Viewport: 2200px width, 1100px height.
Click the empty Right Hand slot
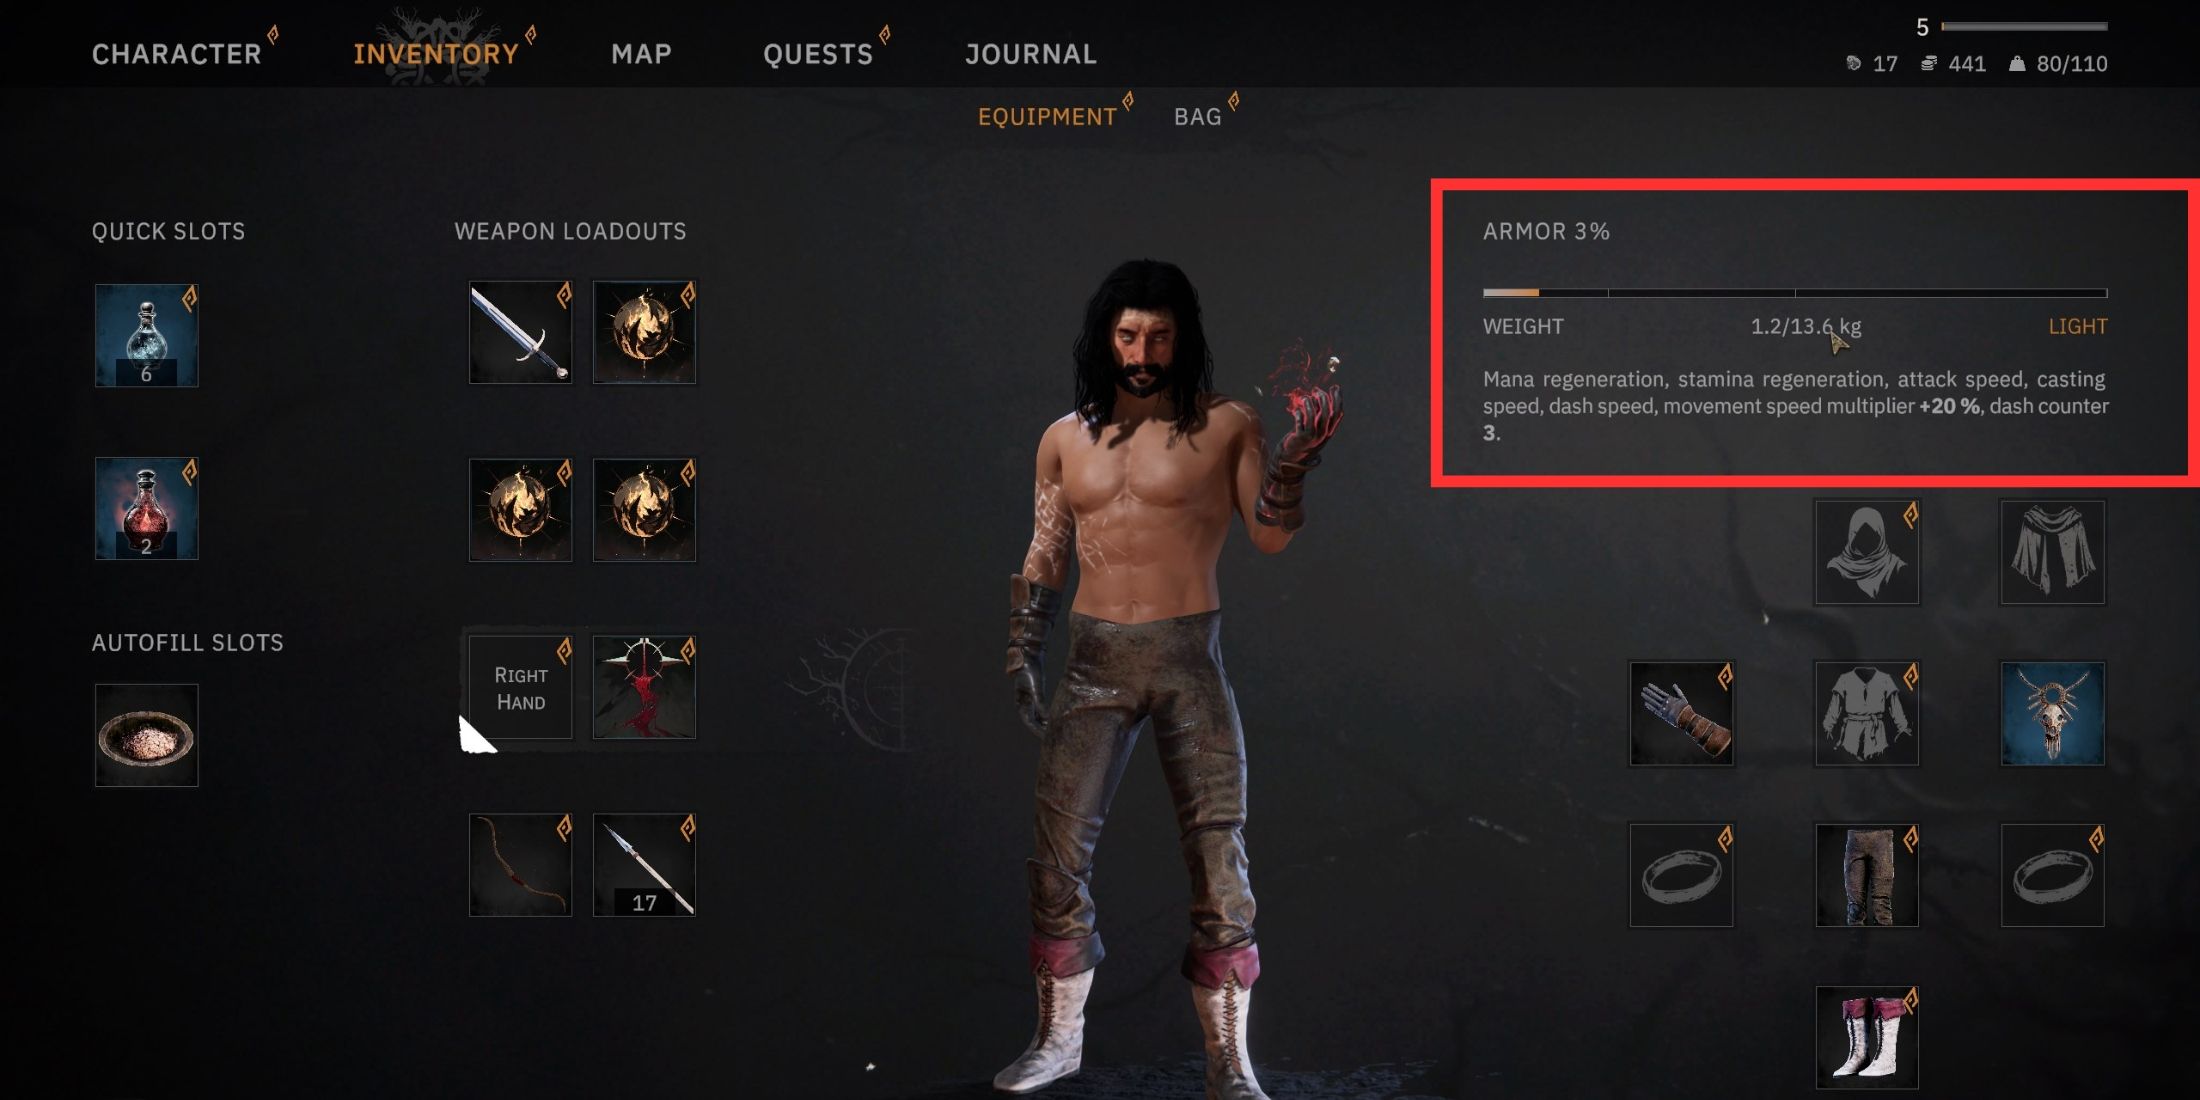[x=520, y=687]
